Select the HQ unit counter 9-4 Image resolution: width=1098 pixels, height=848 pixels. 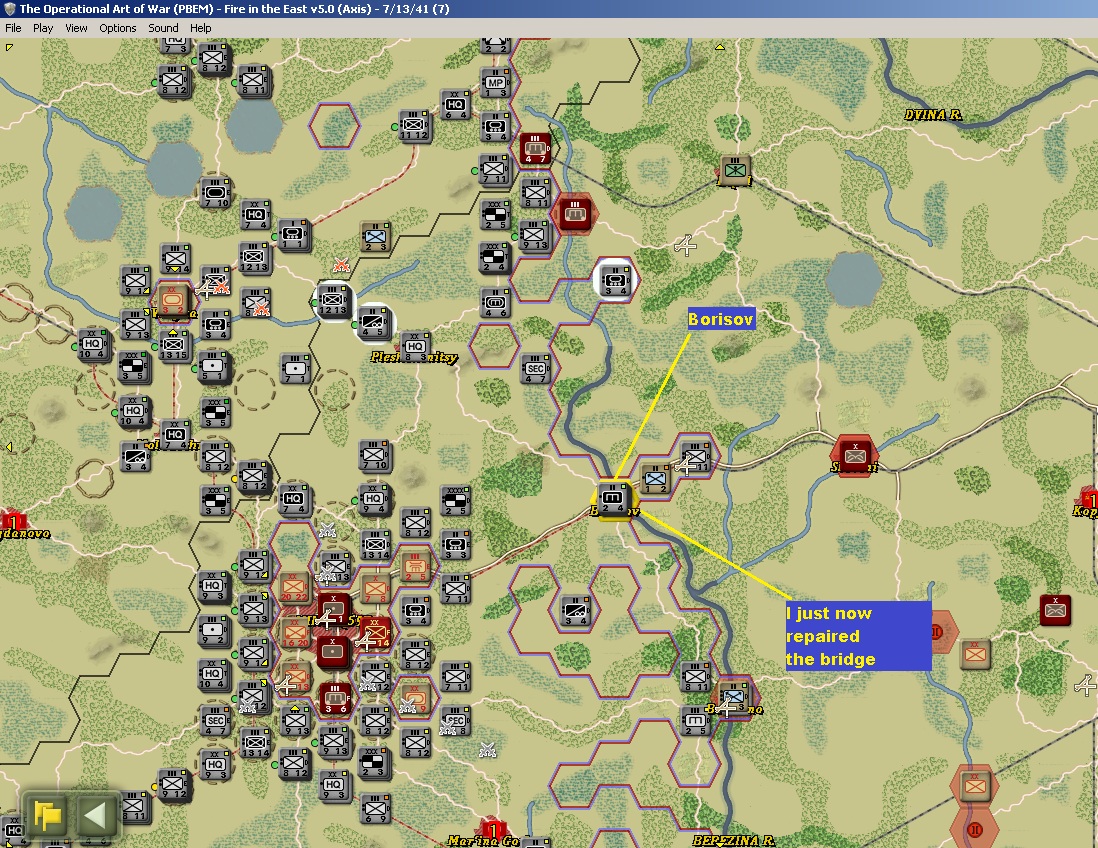click(x=374, y=499)
